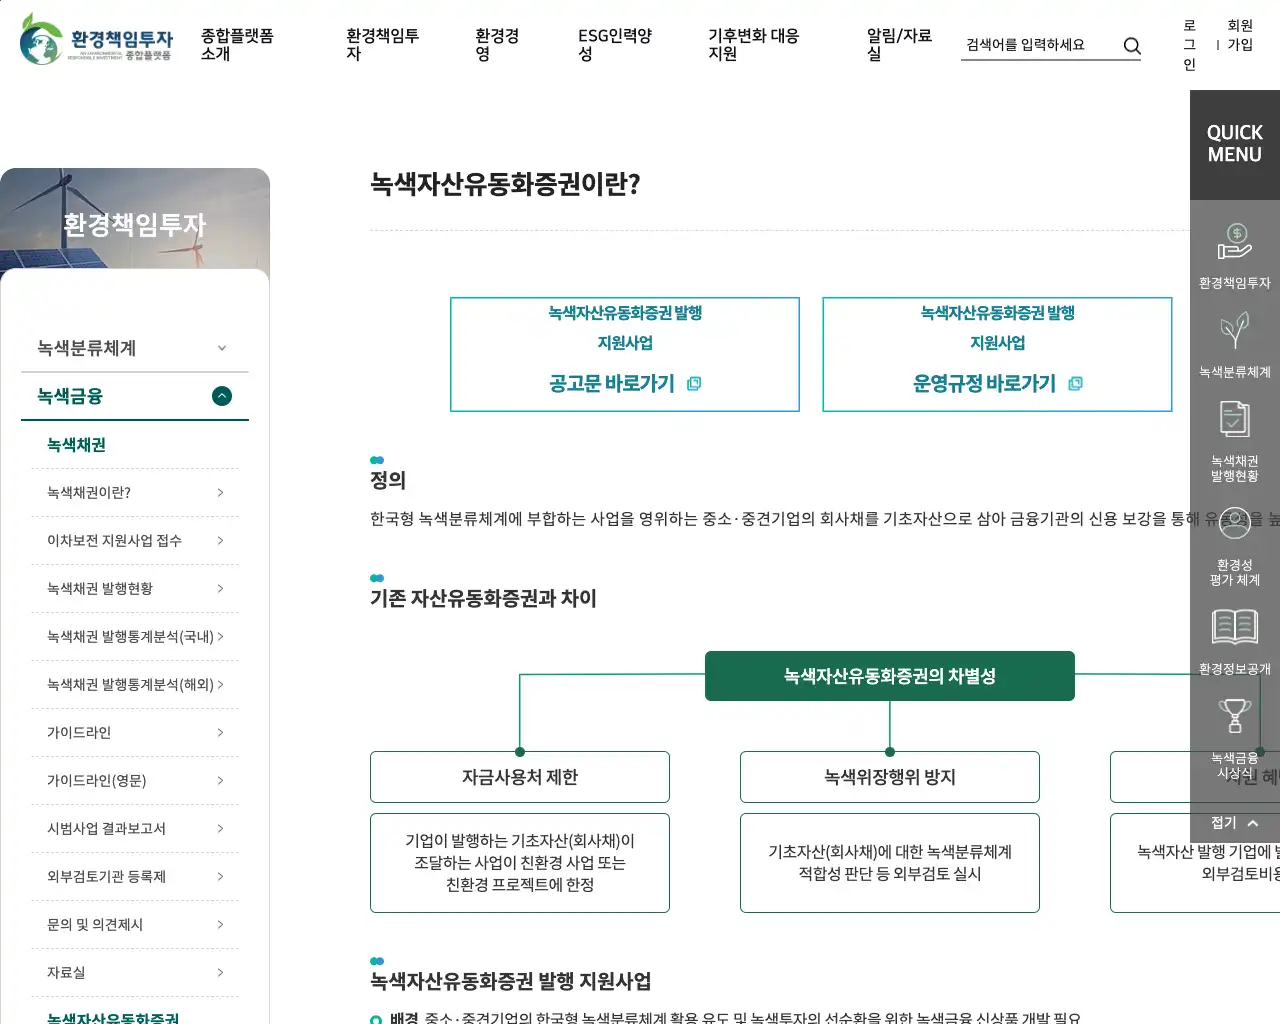The height and width of the screenshot is (1024, 1280).
Task: Click the search magnifier icon
Action: coord(1131,45)
